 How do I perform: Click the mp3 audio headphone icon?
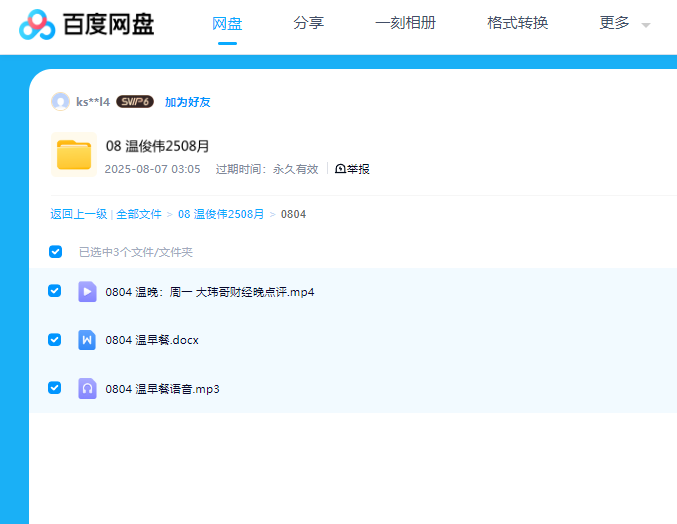pos(87,388)
